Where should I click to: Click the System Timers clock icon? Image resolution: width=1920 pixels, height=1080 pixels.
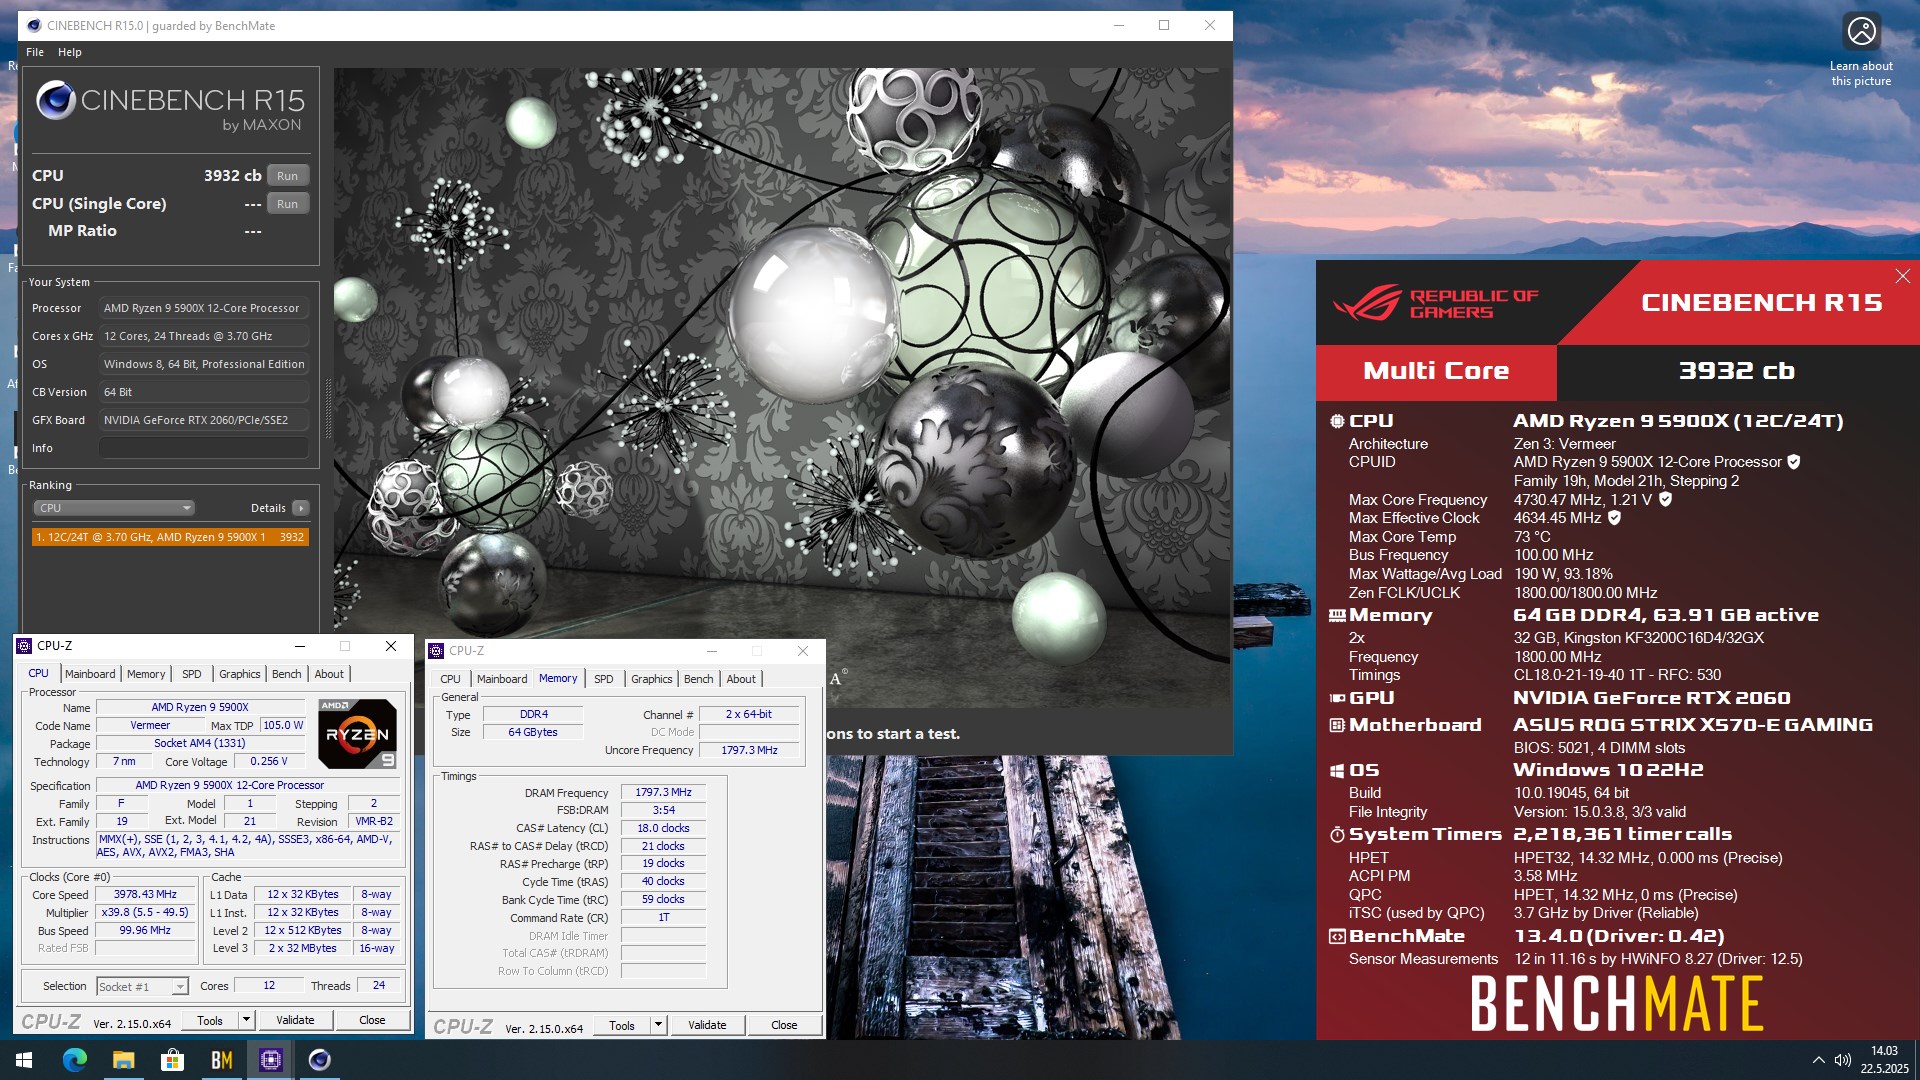click(1337, 834)
